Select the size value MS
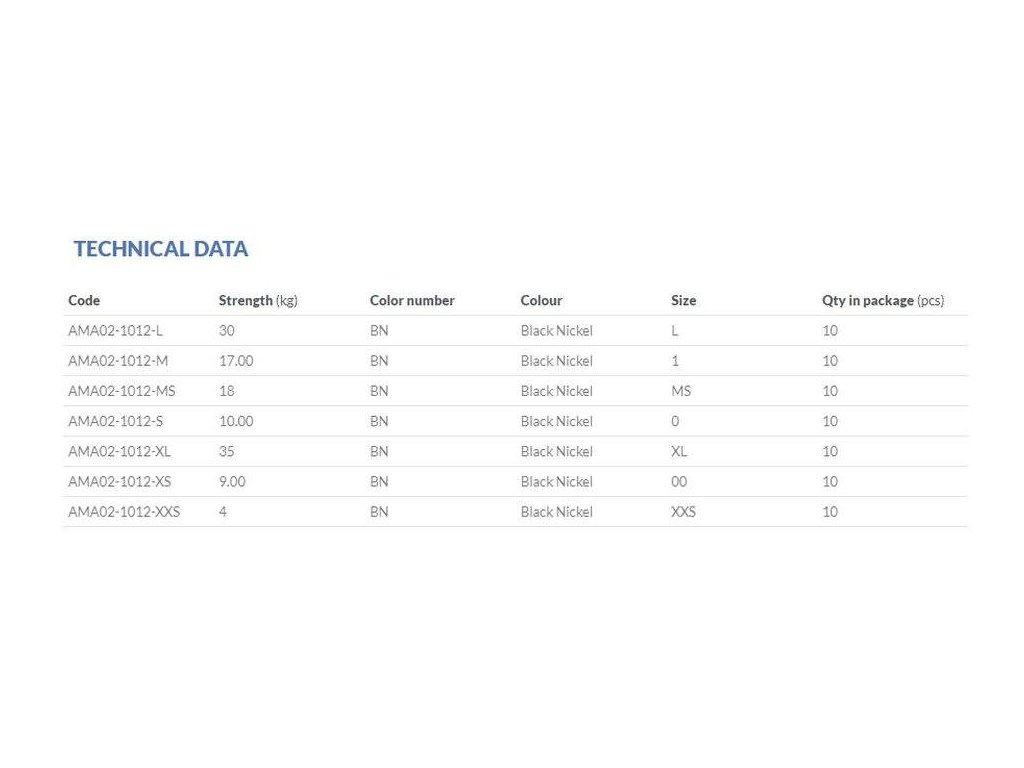 tap(681, 391)
